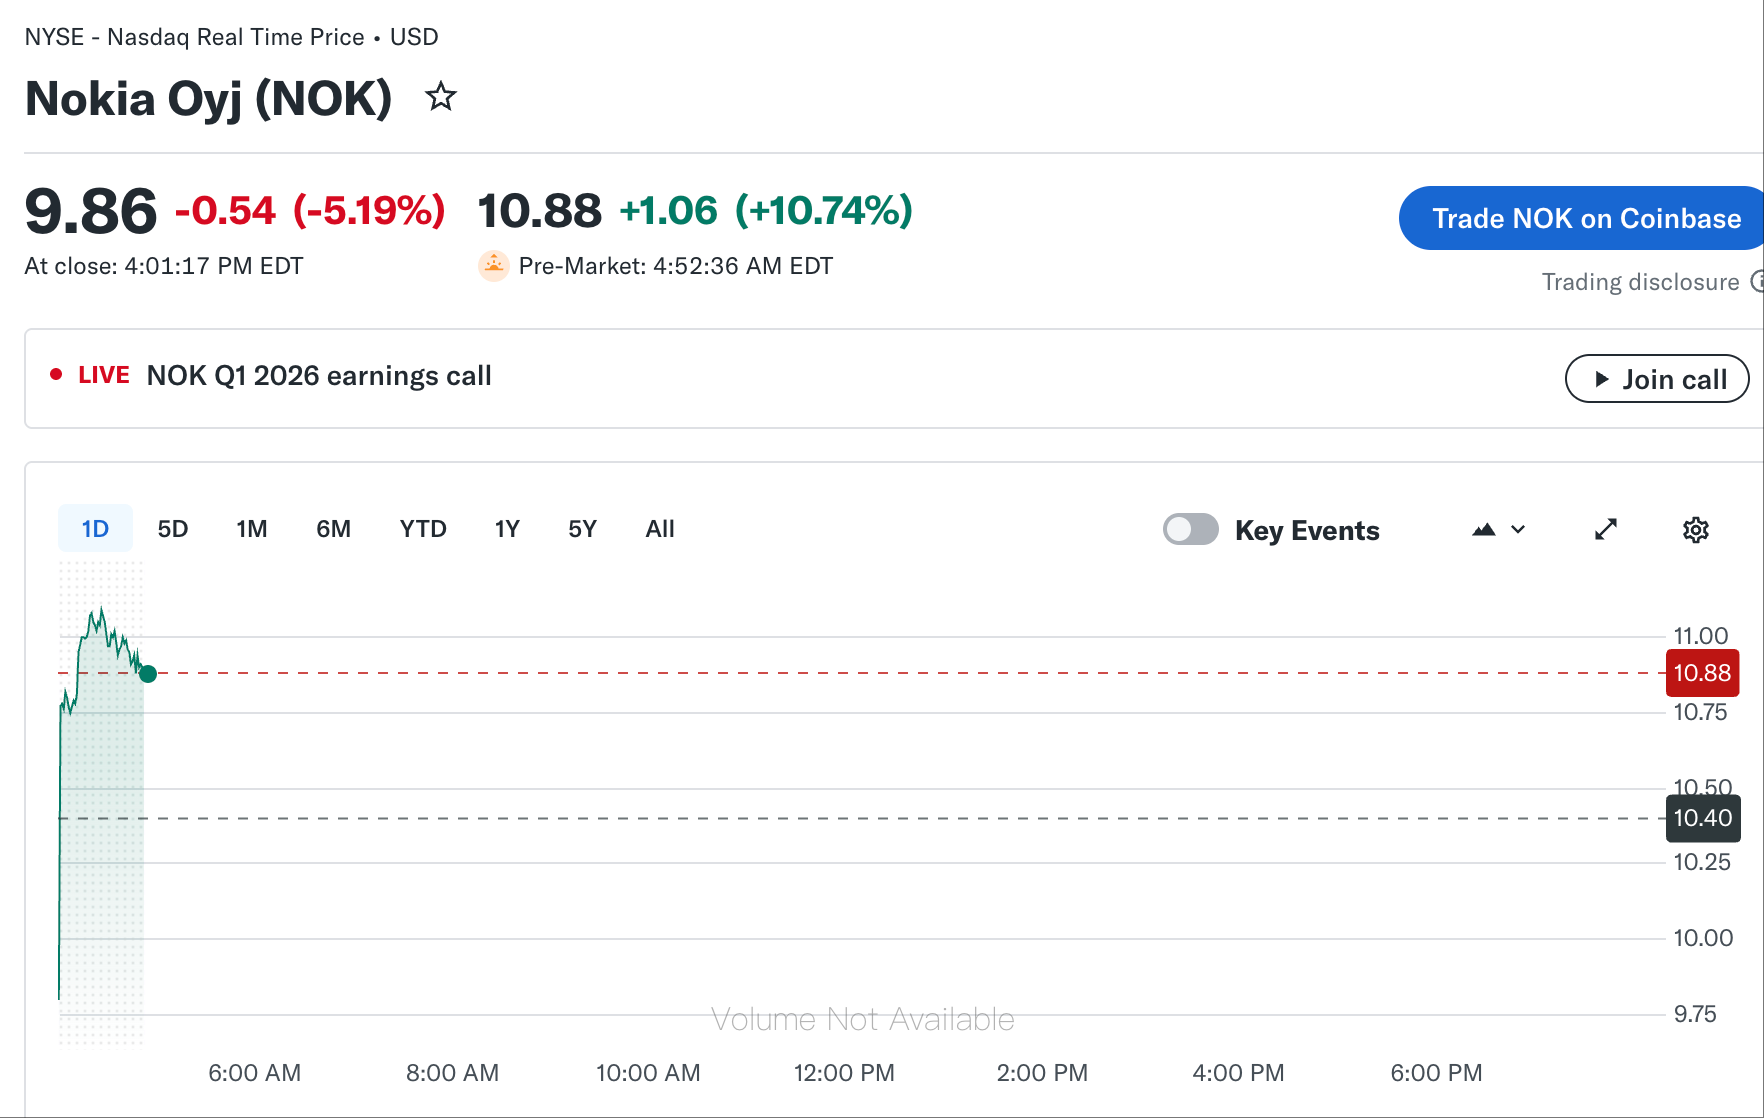Viewport: 1764px width, 1118px height.
Task: Click the mountain chart type icon
Action: tap(1484, 530)
